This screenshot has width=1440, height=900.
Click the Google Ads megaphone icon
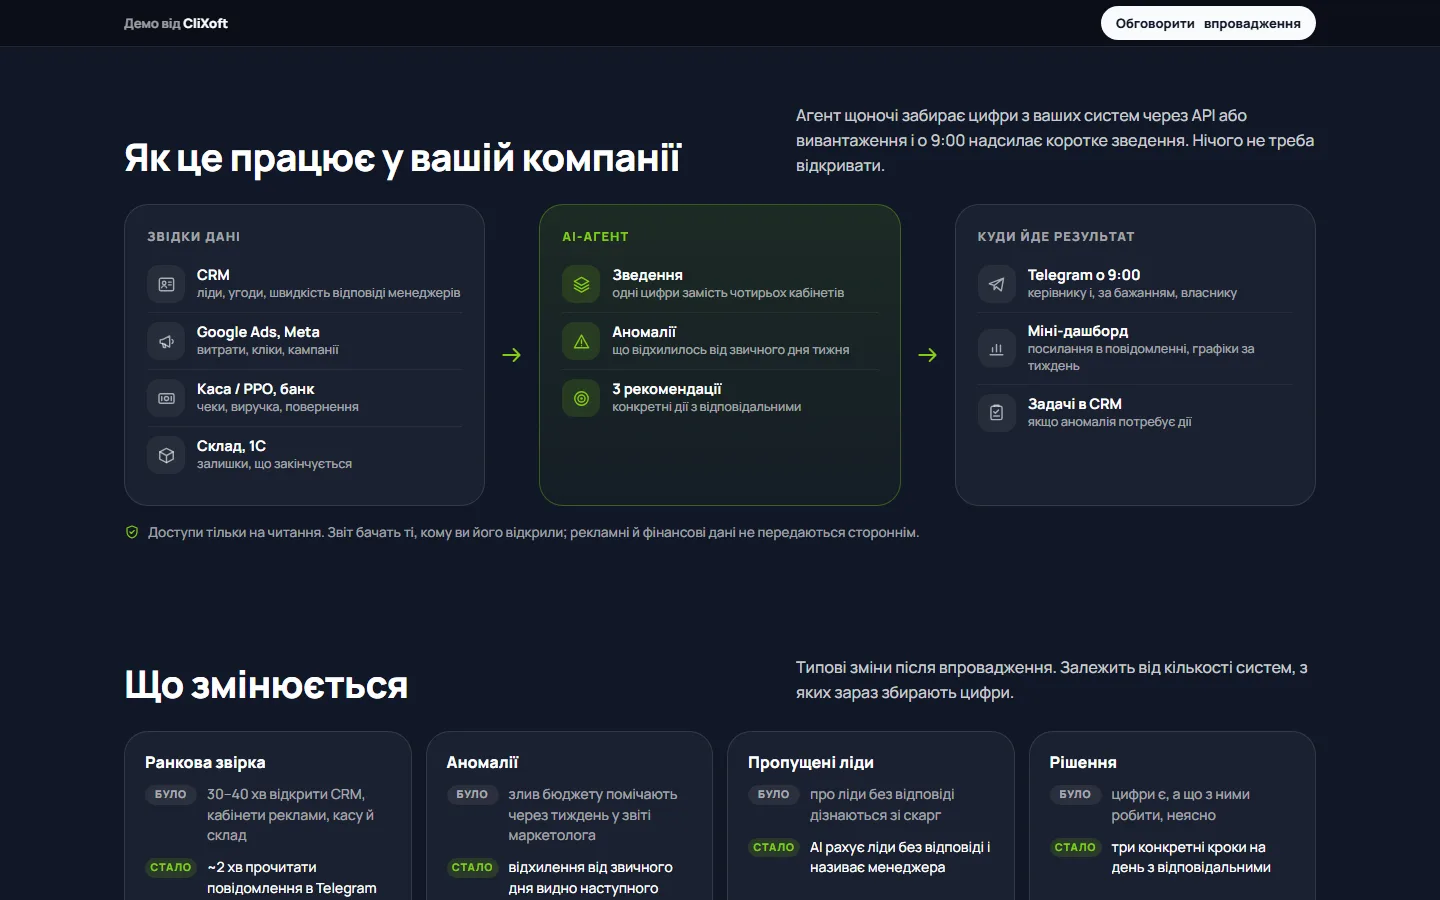pyautogui.click(x=166, y=341)
